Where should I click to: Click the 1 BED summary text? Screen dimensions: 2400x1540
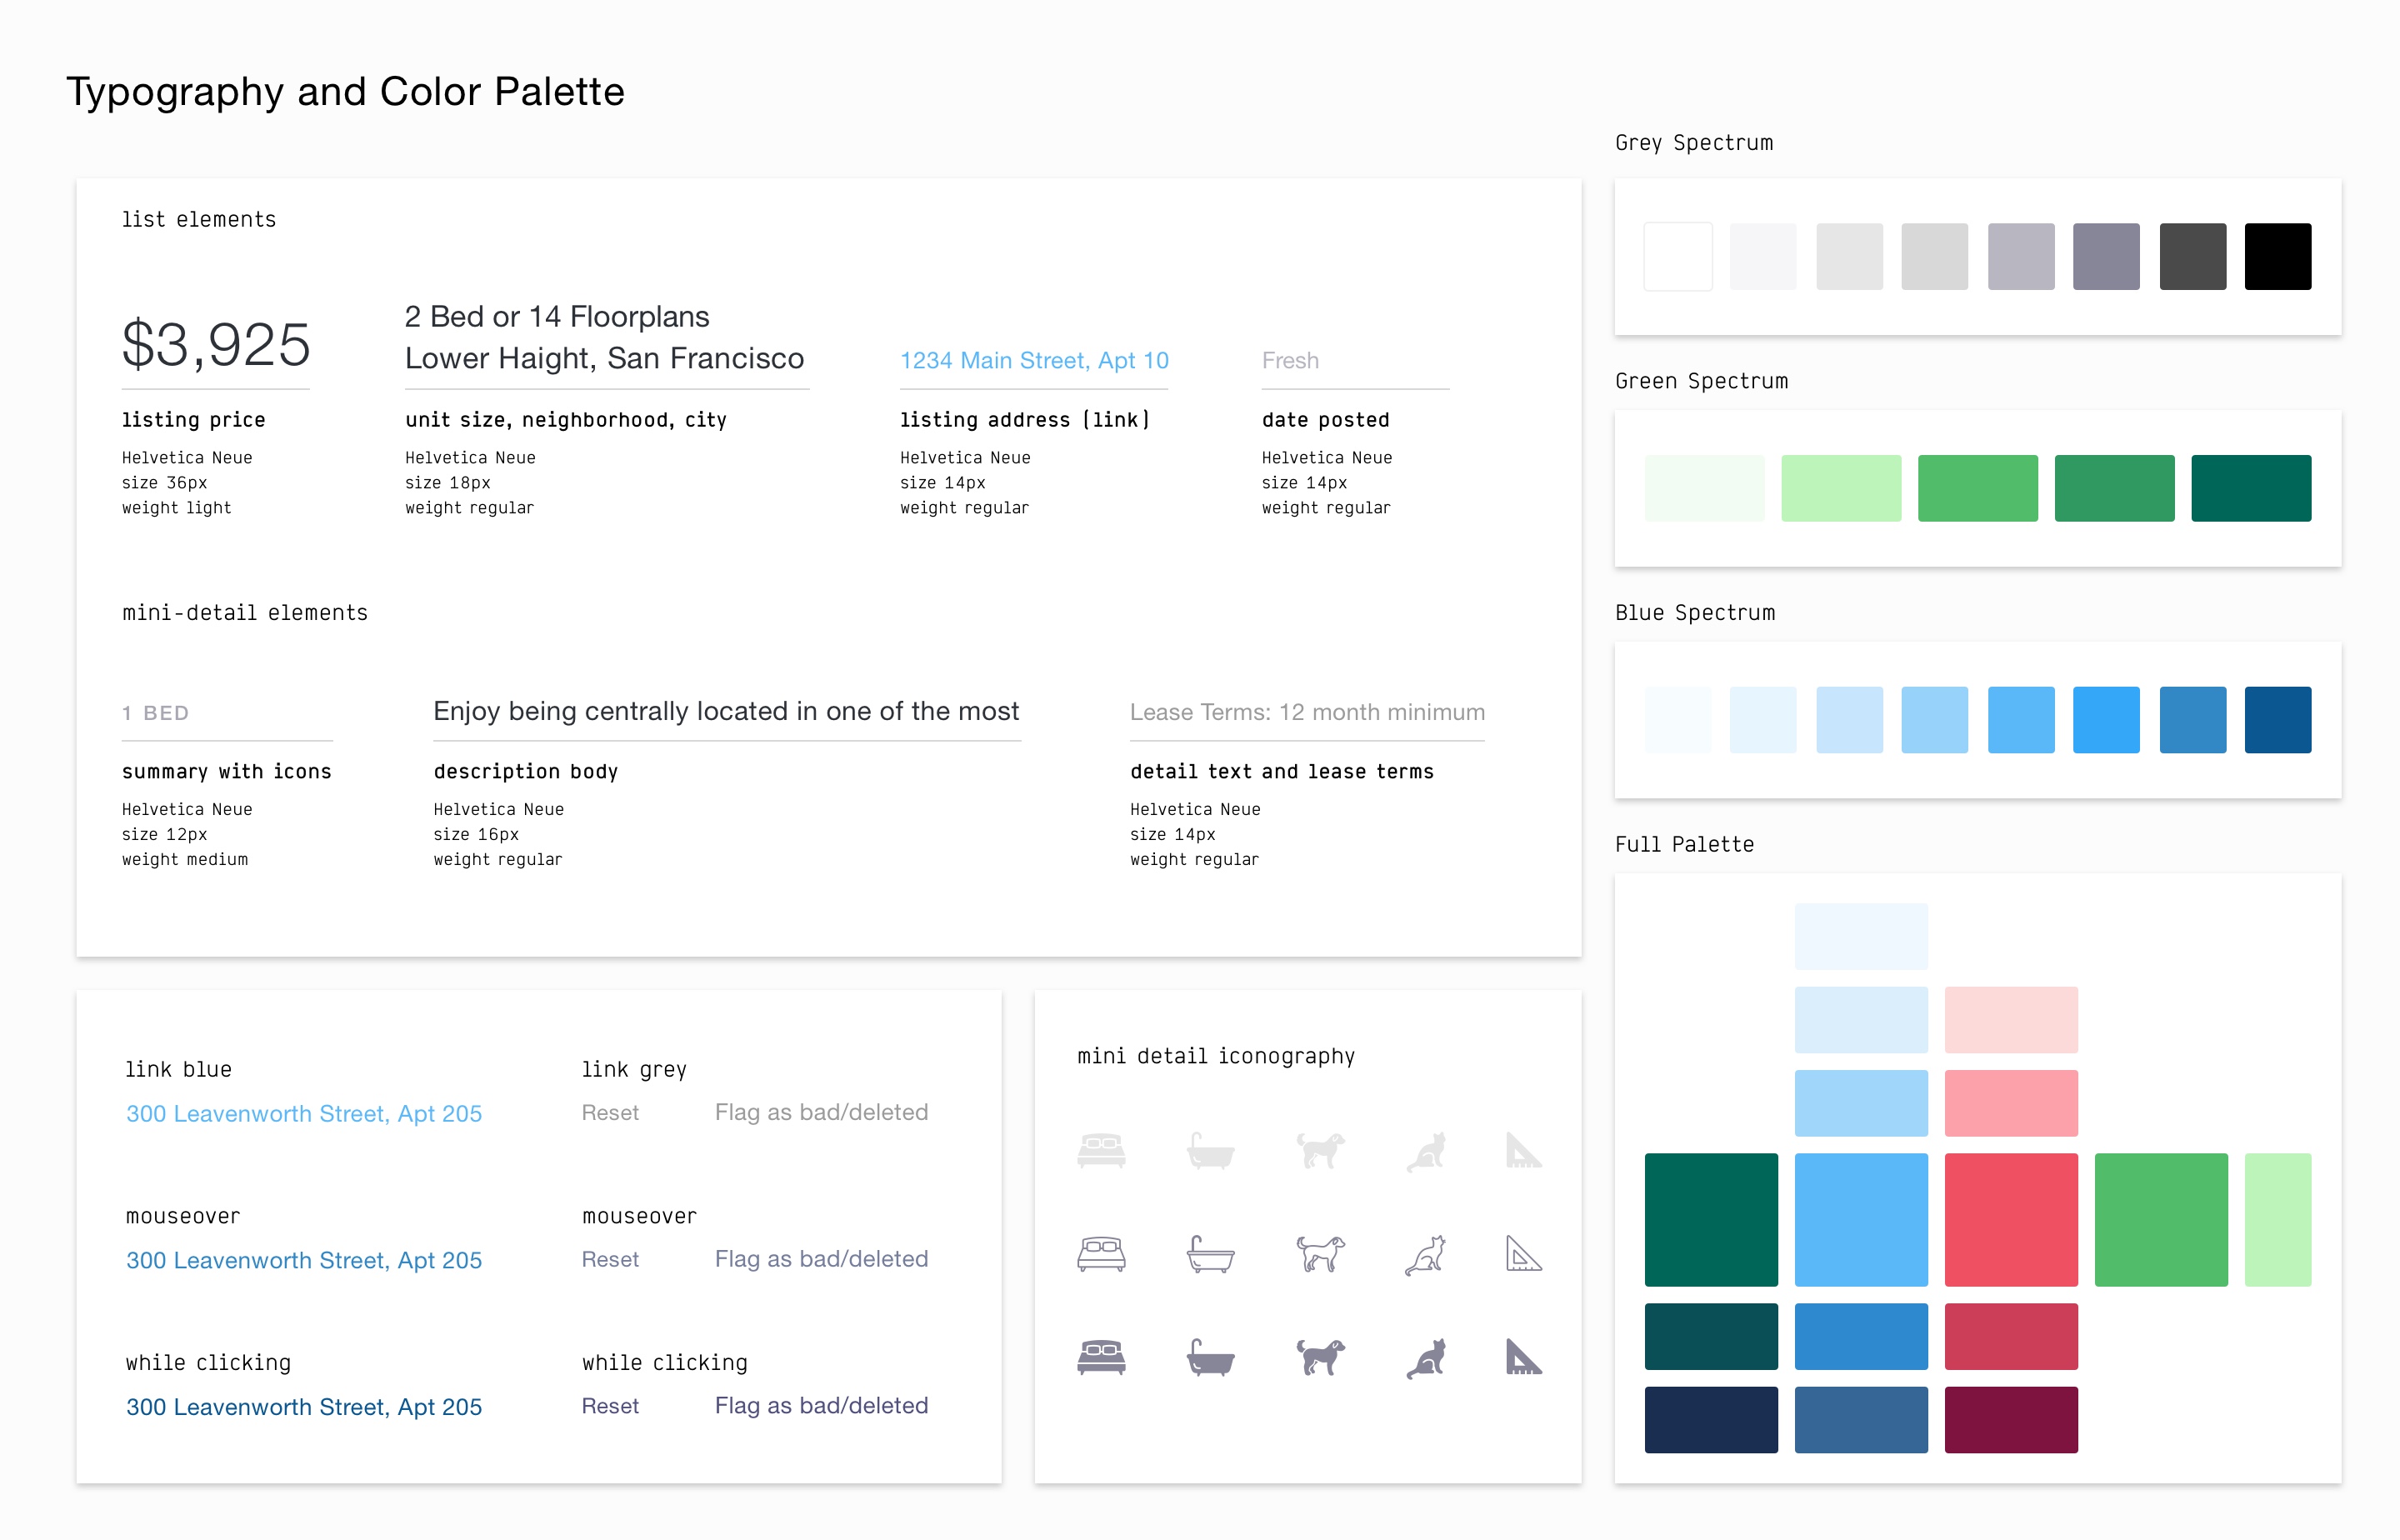pos(155,713)
